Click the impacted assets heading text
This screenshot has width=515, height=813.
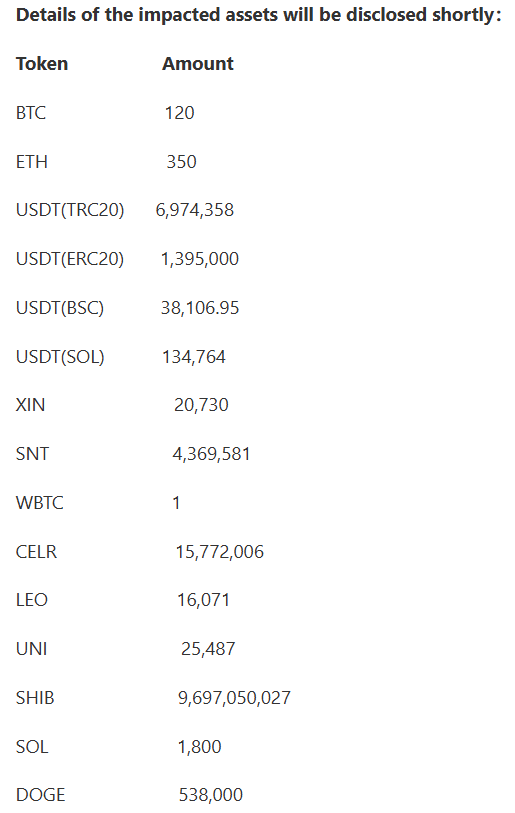coord(259,15)
